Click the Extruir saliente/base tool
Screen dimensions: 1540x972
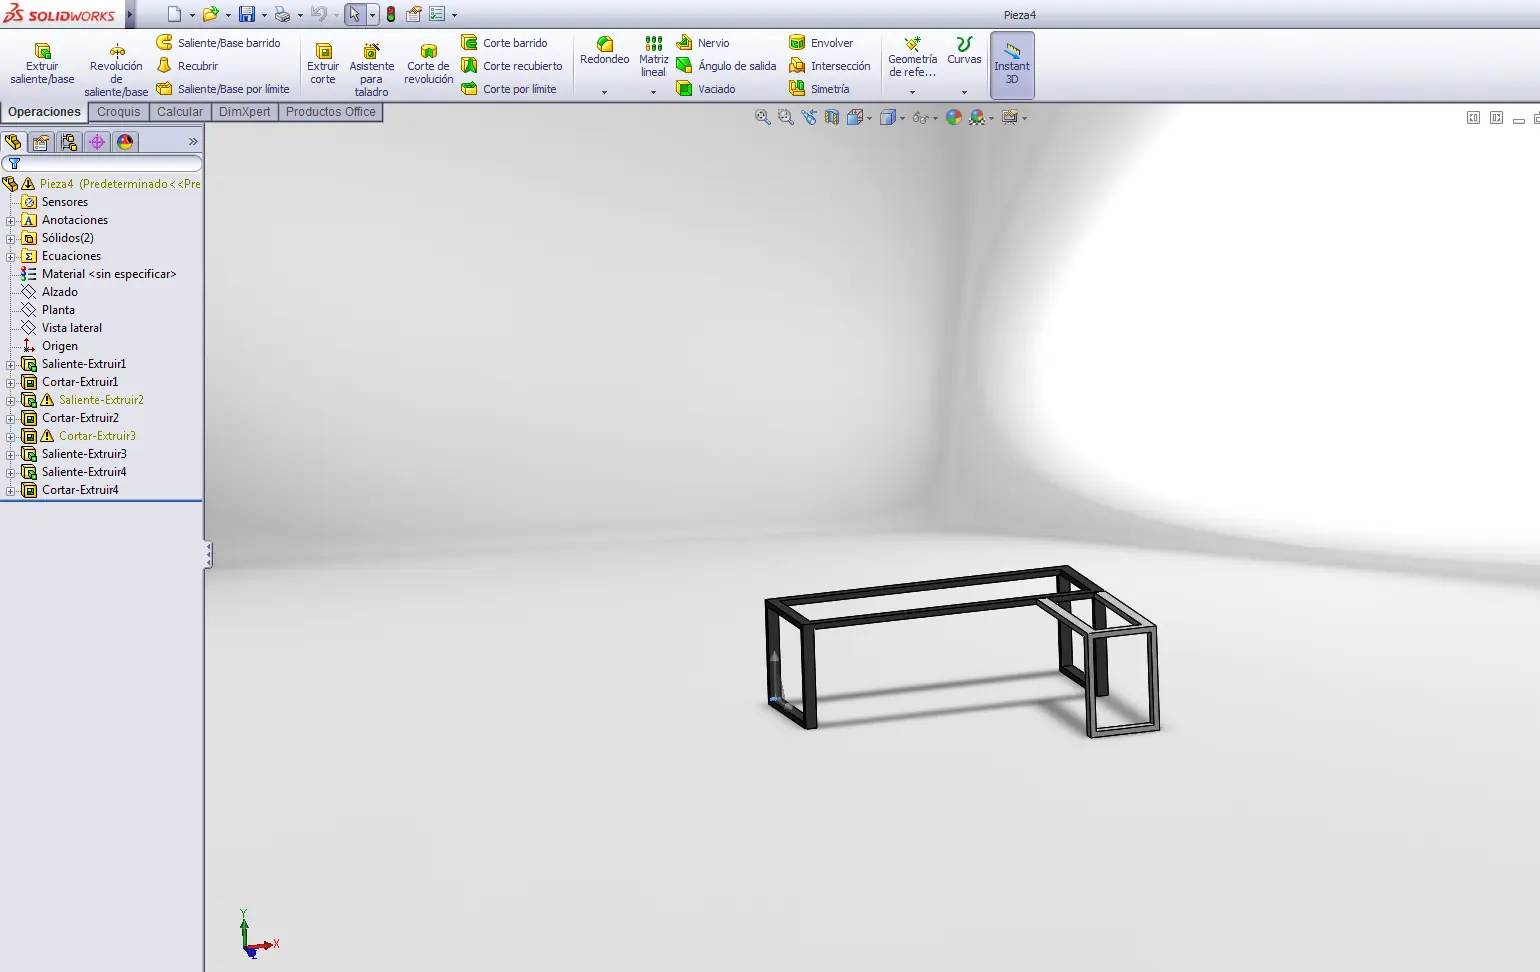42,64
